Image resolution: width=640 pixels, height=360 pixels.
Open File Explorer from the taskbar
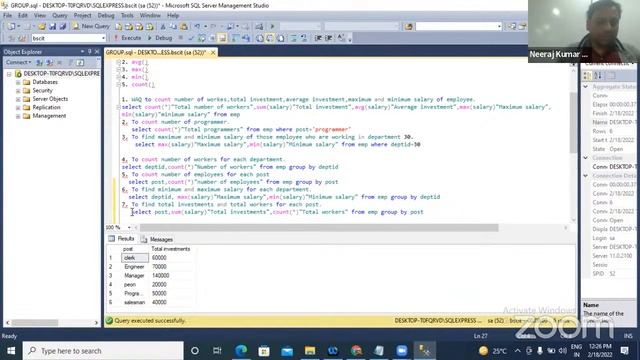coord(310,351)
